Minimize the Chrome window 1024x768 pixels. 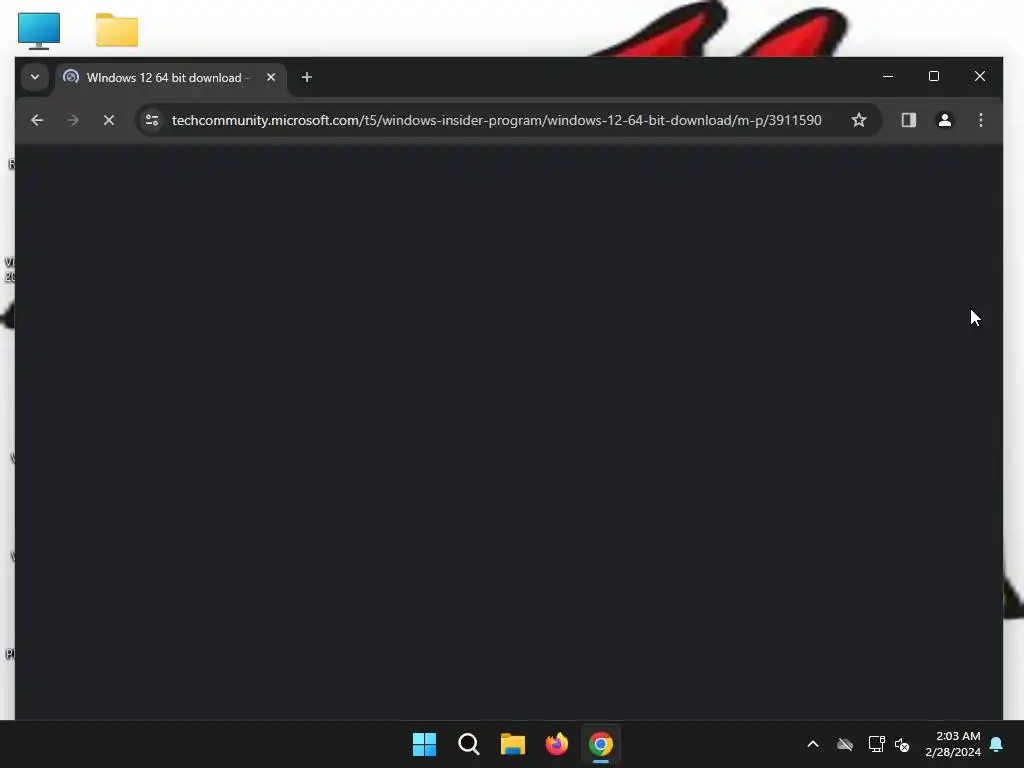pyautogui.click(x=888, y=76)
